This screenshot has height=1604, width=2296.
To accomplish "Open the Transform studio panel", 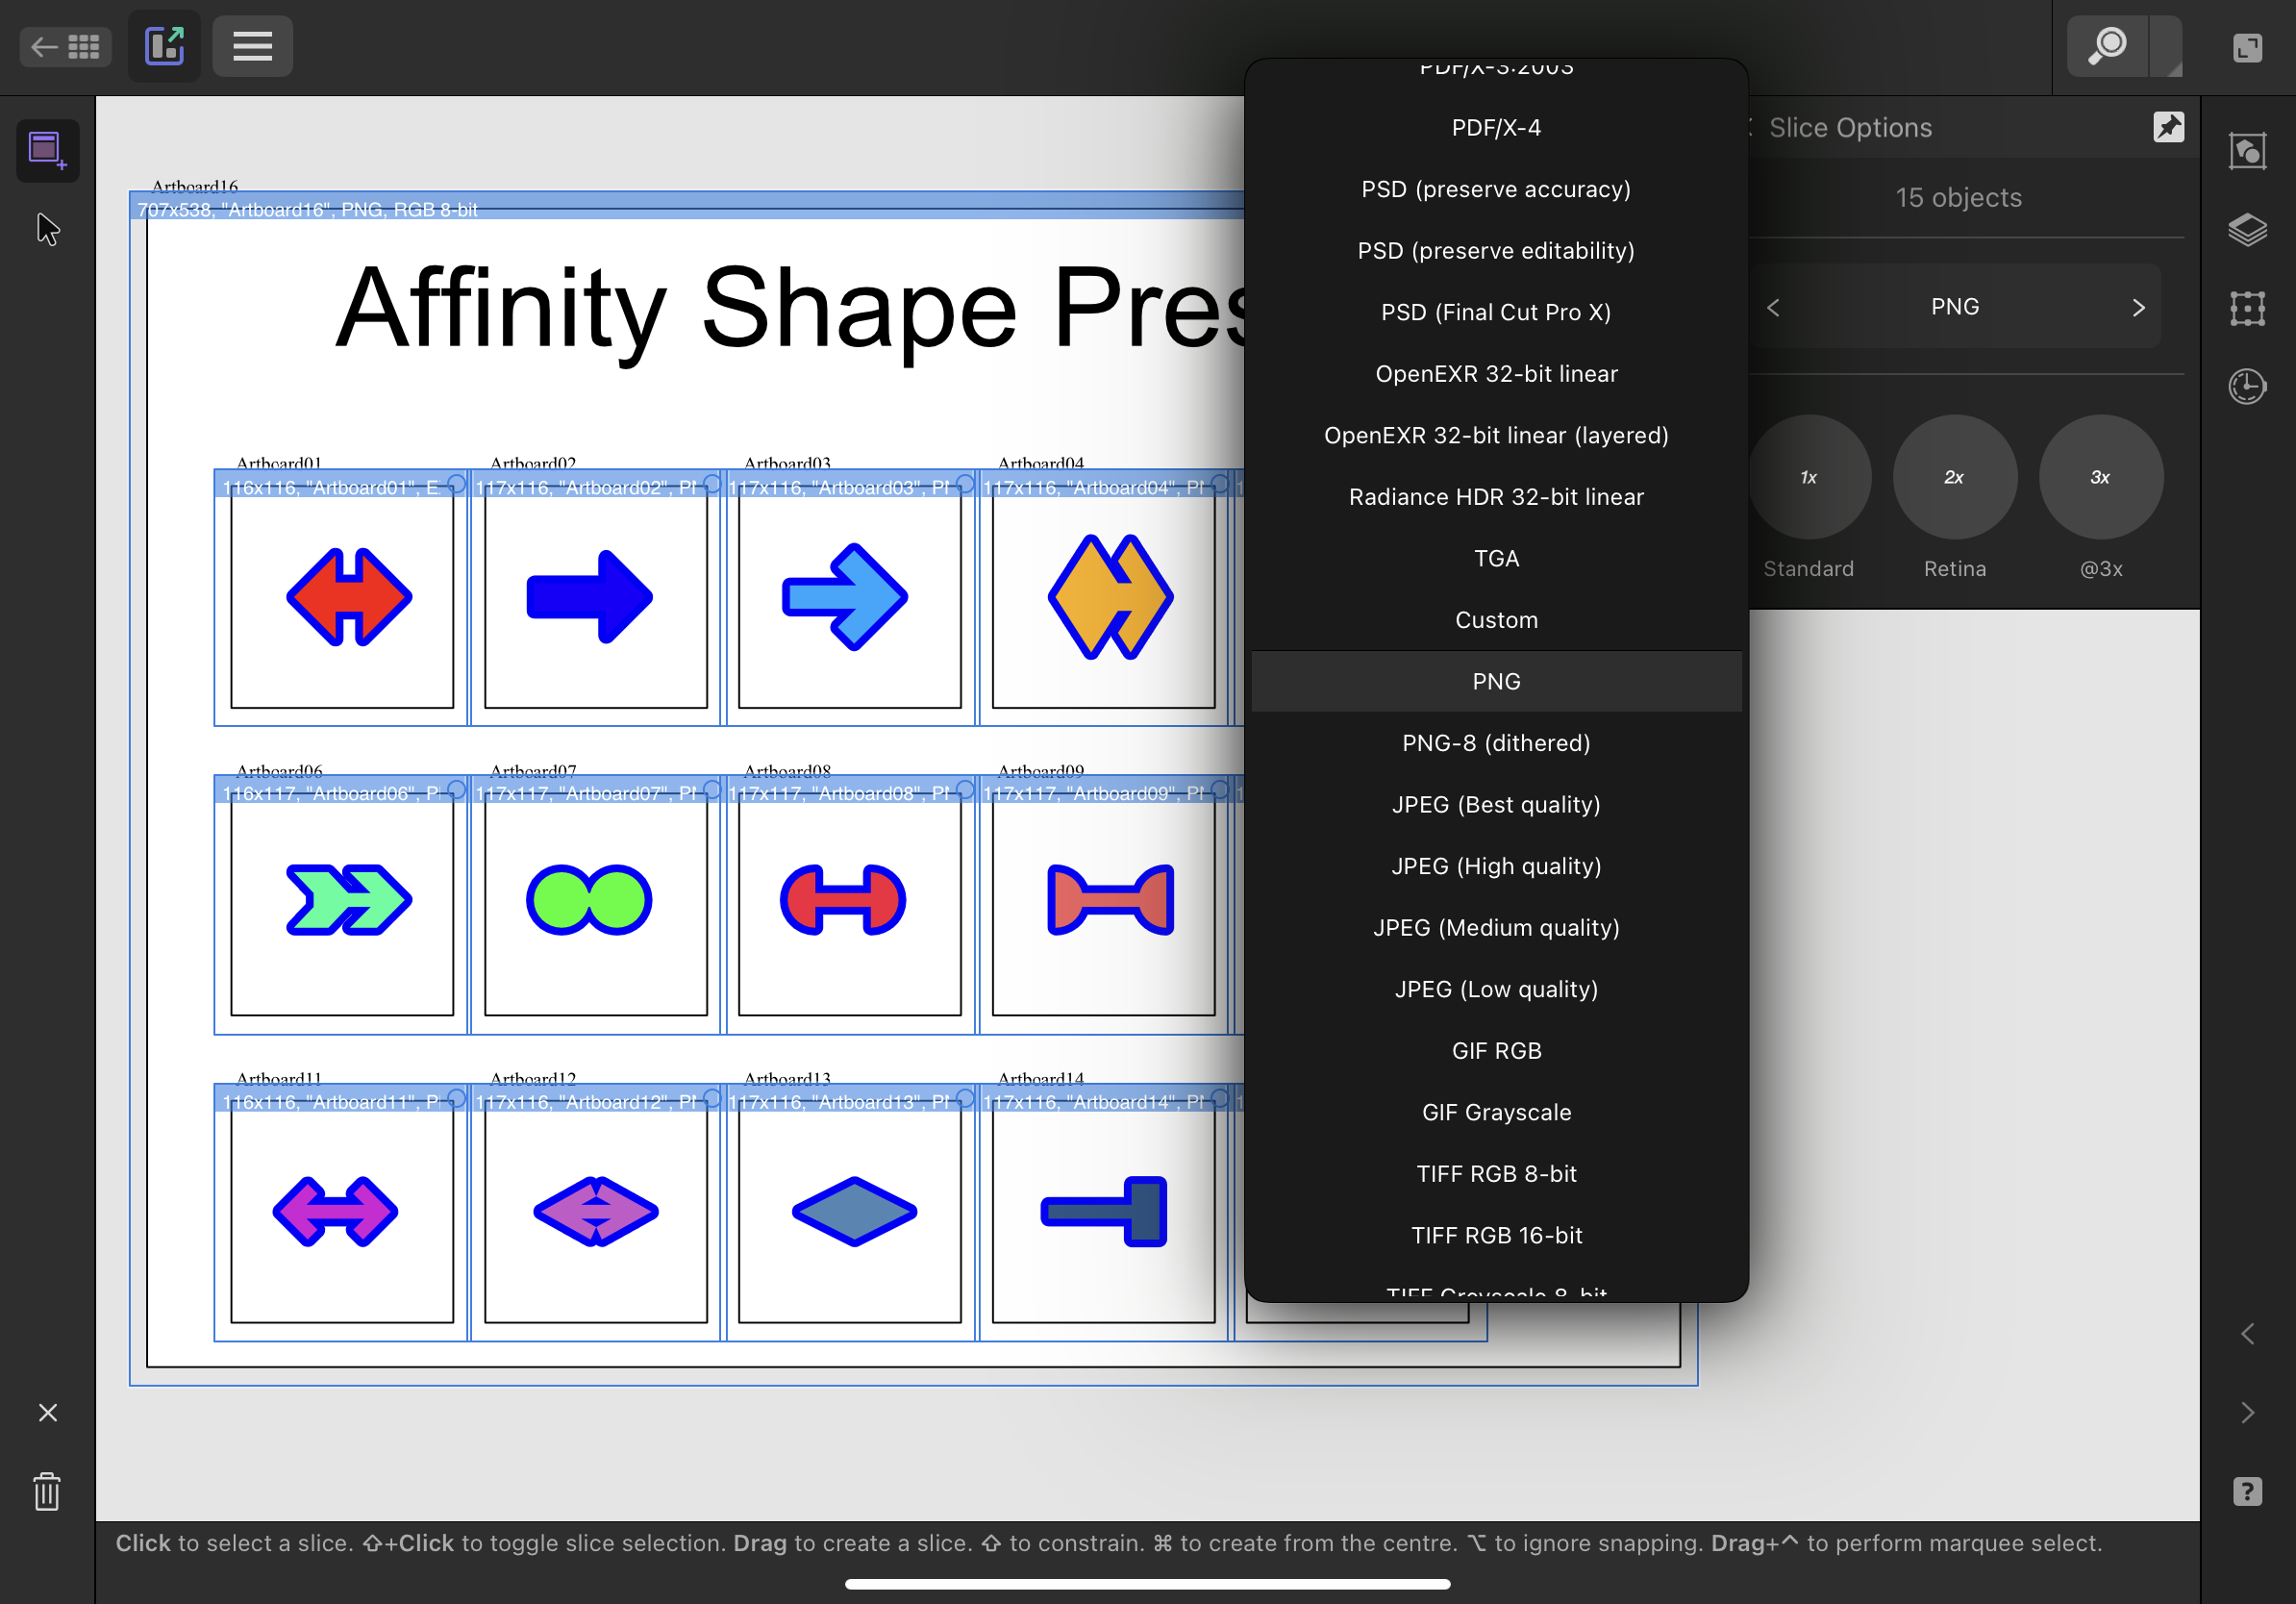I will (2247, 308).
